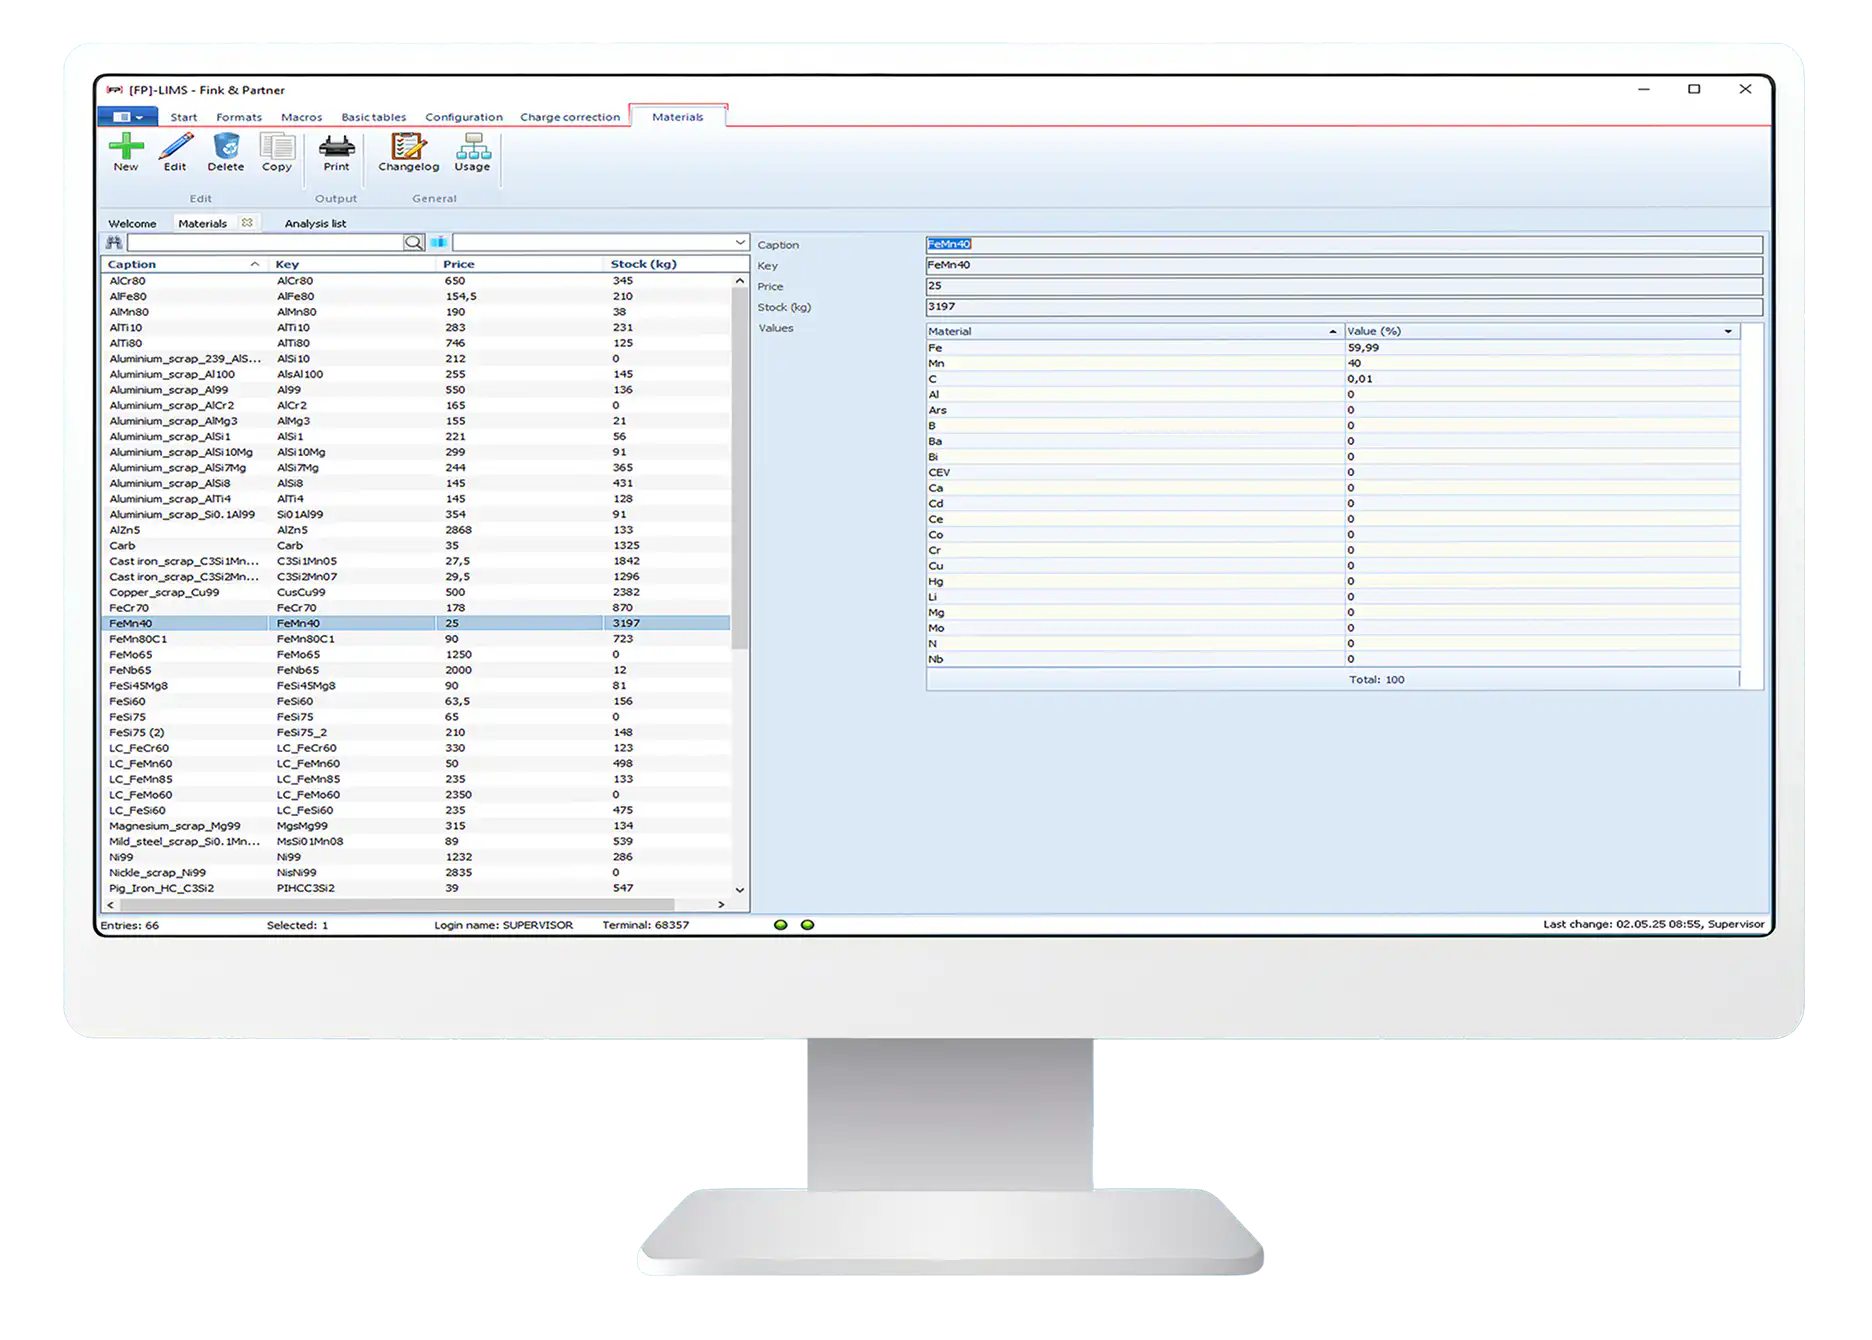Open the Changelog clipboard icon
Viewport: 1872px width, 1340px height.
tap(408, 150)
